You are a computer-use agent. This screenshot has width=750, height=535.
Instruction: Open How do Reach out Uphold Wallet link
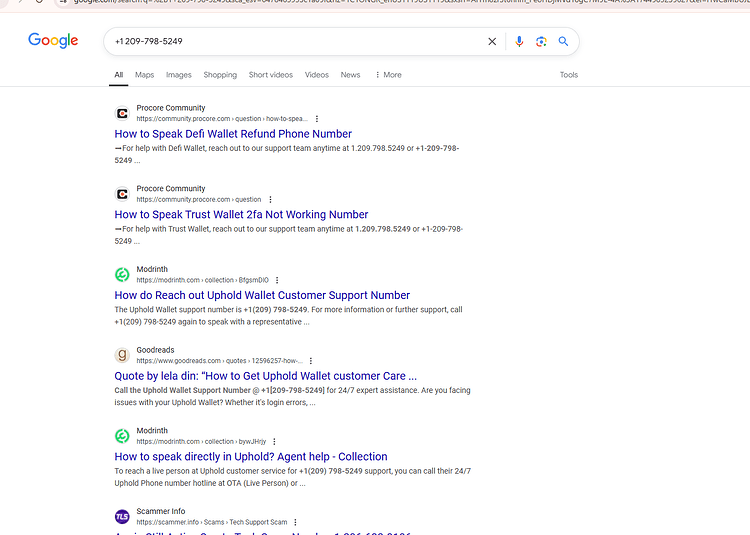tap(262, 295)
